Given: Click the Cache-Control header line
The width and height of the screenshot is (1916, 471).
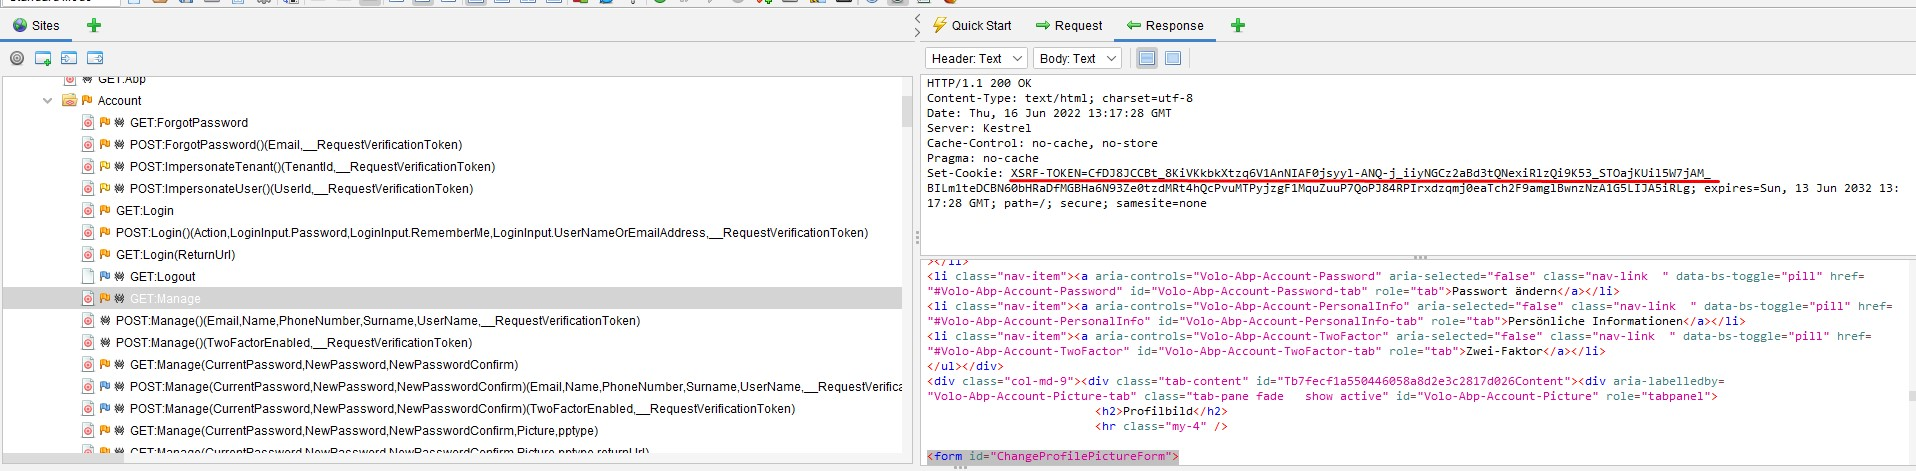Looking at the screenshot, I should (1042, 143).
